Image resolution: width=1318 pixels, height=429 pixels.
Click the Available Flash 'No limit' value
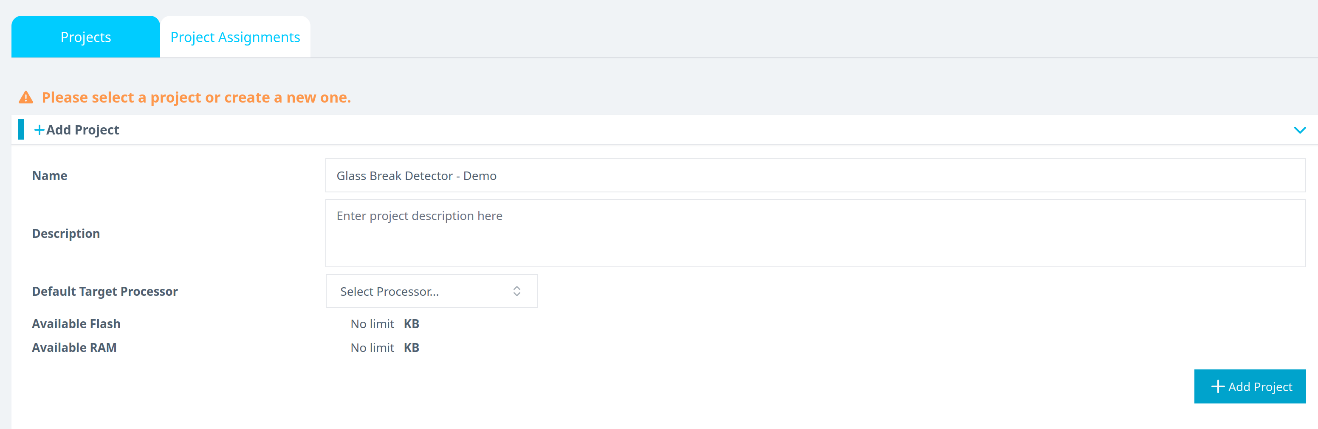click(372, 324)
